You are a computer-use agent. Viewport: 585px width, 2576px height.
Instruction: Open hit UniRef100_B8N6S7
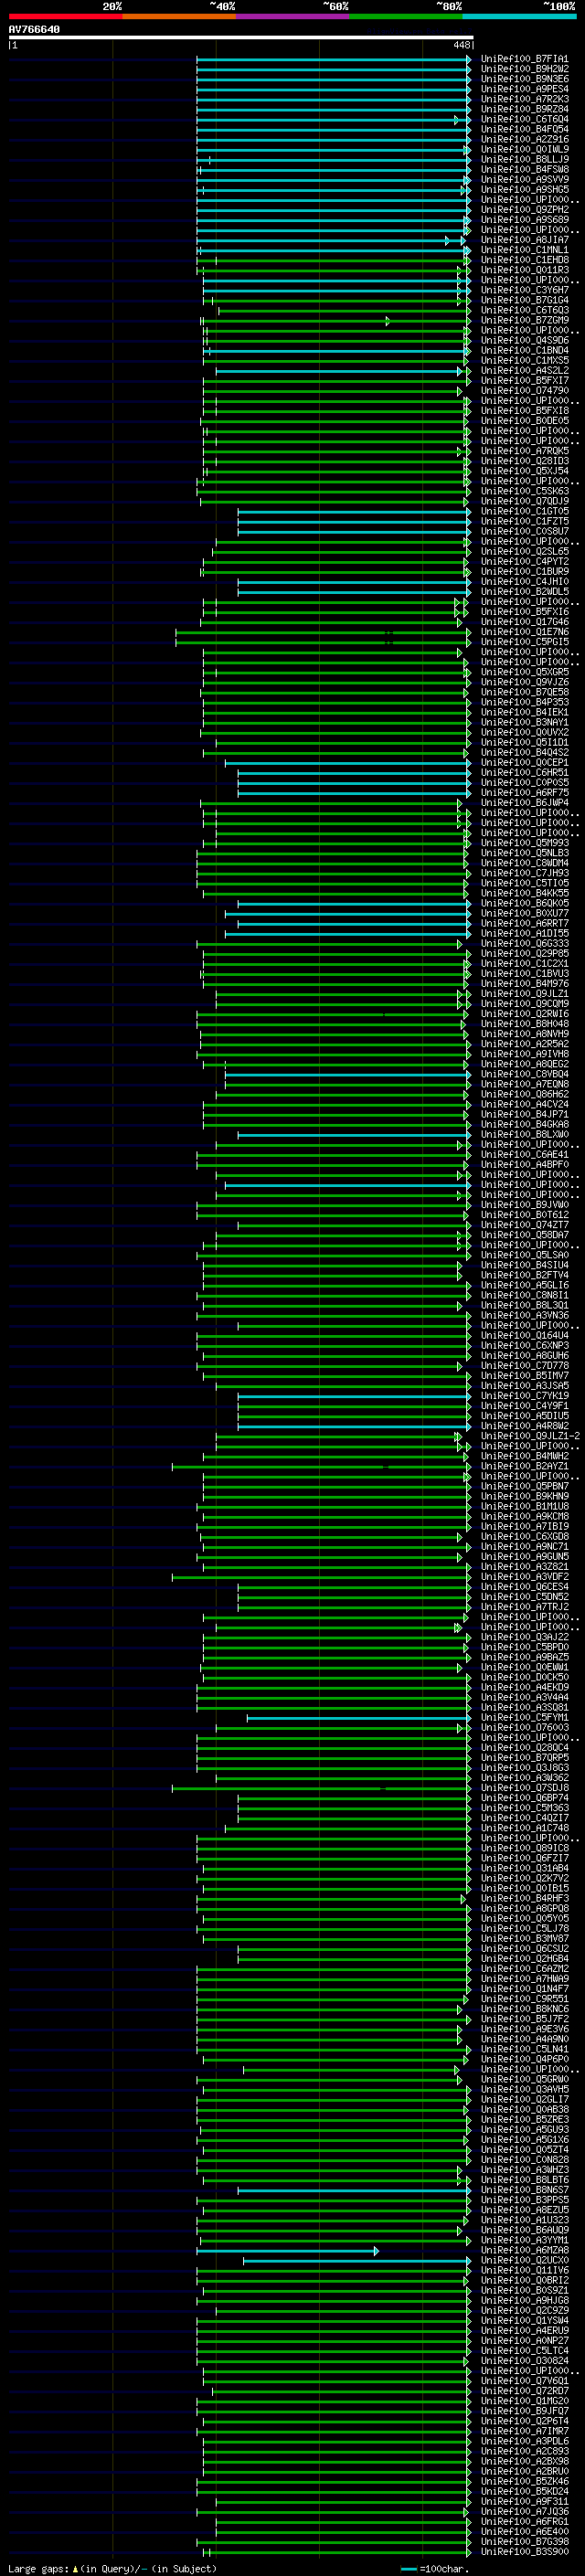pos(524,2191)
